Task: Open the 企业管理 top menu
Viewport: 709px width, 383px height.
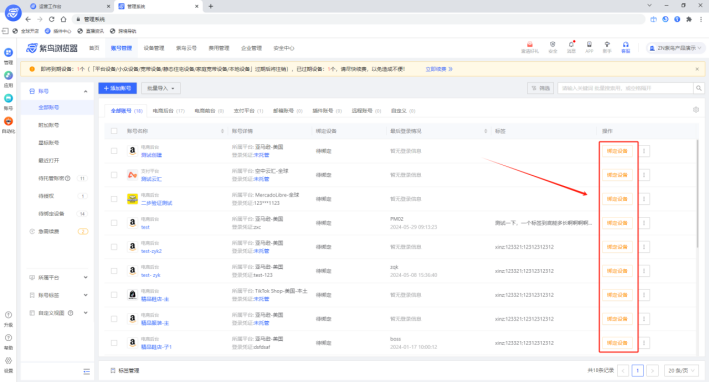Action: coord(251,48)
